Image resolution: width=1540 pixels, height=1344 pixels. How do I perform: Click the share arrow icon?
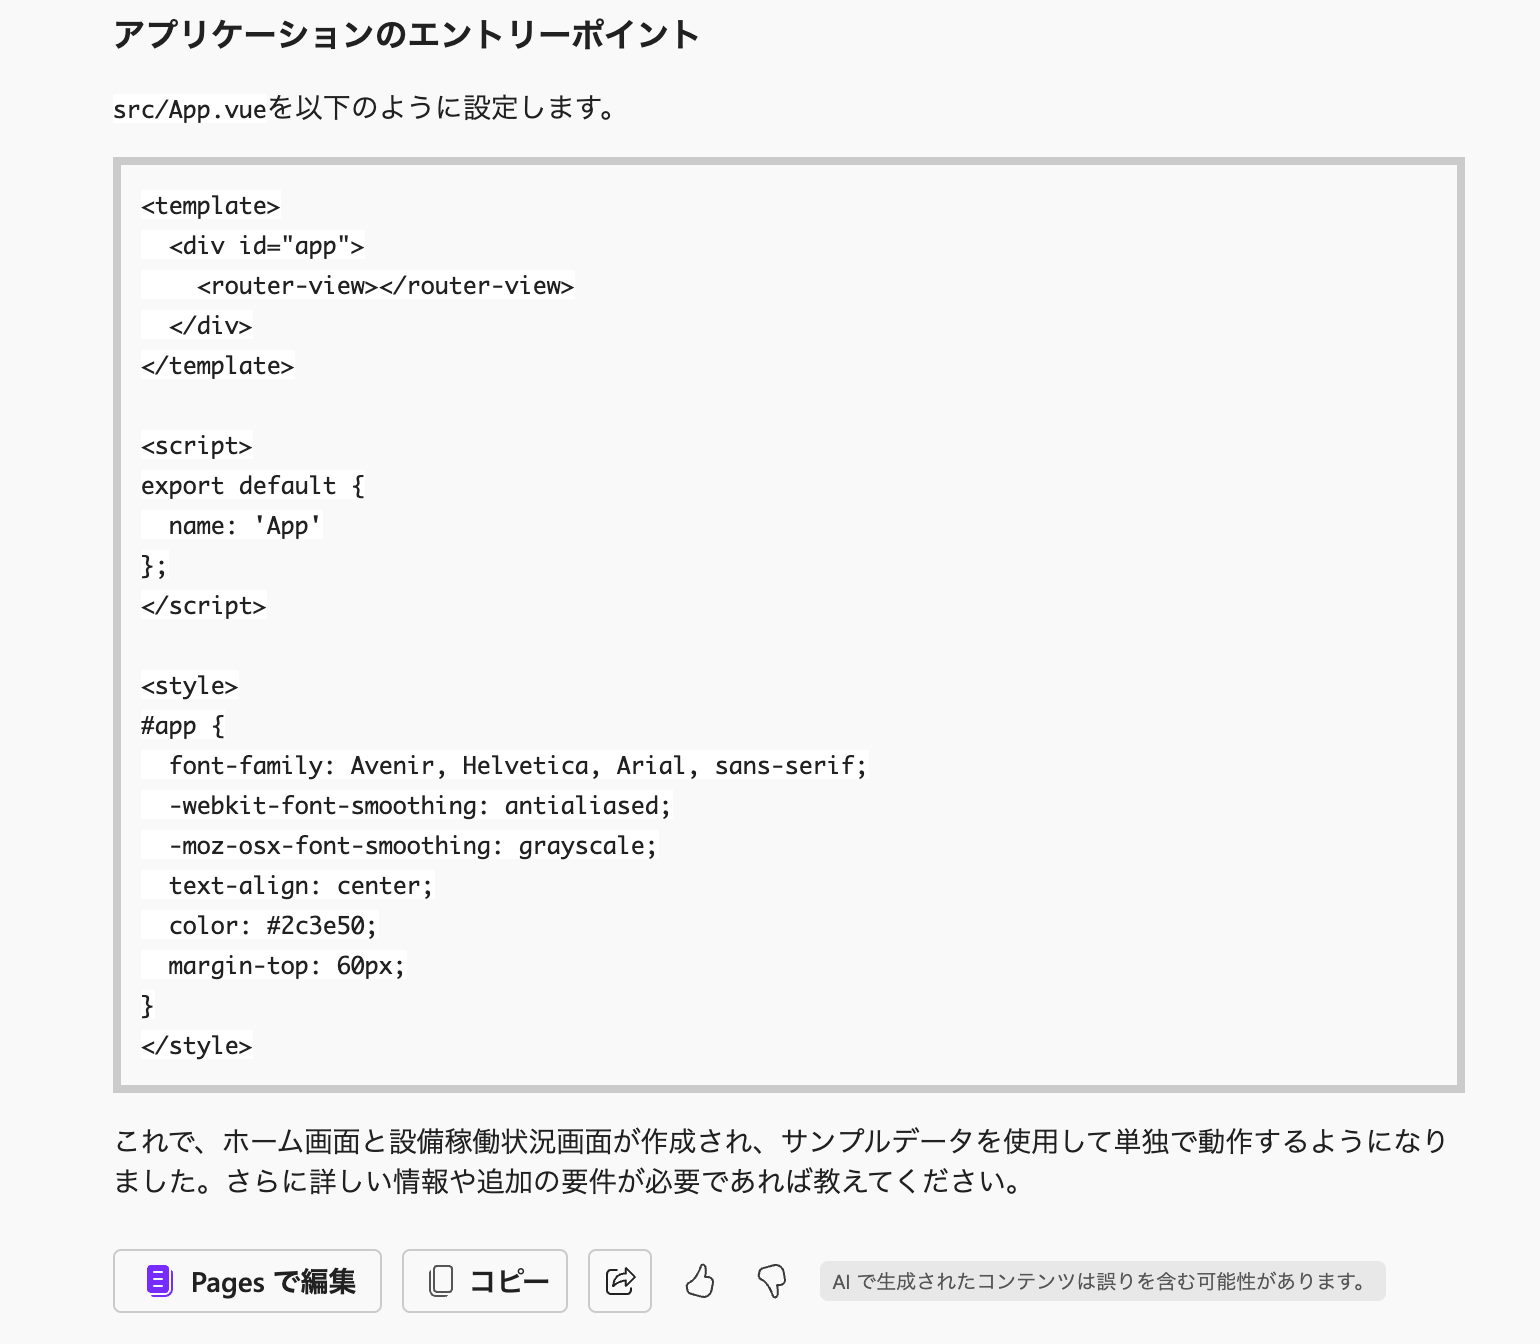620,1281
